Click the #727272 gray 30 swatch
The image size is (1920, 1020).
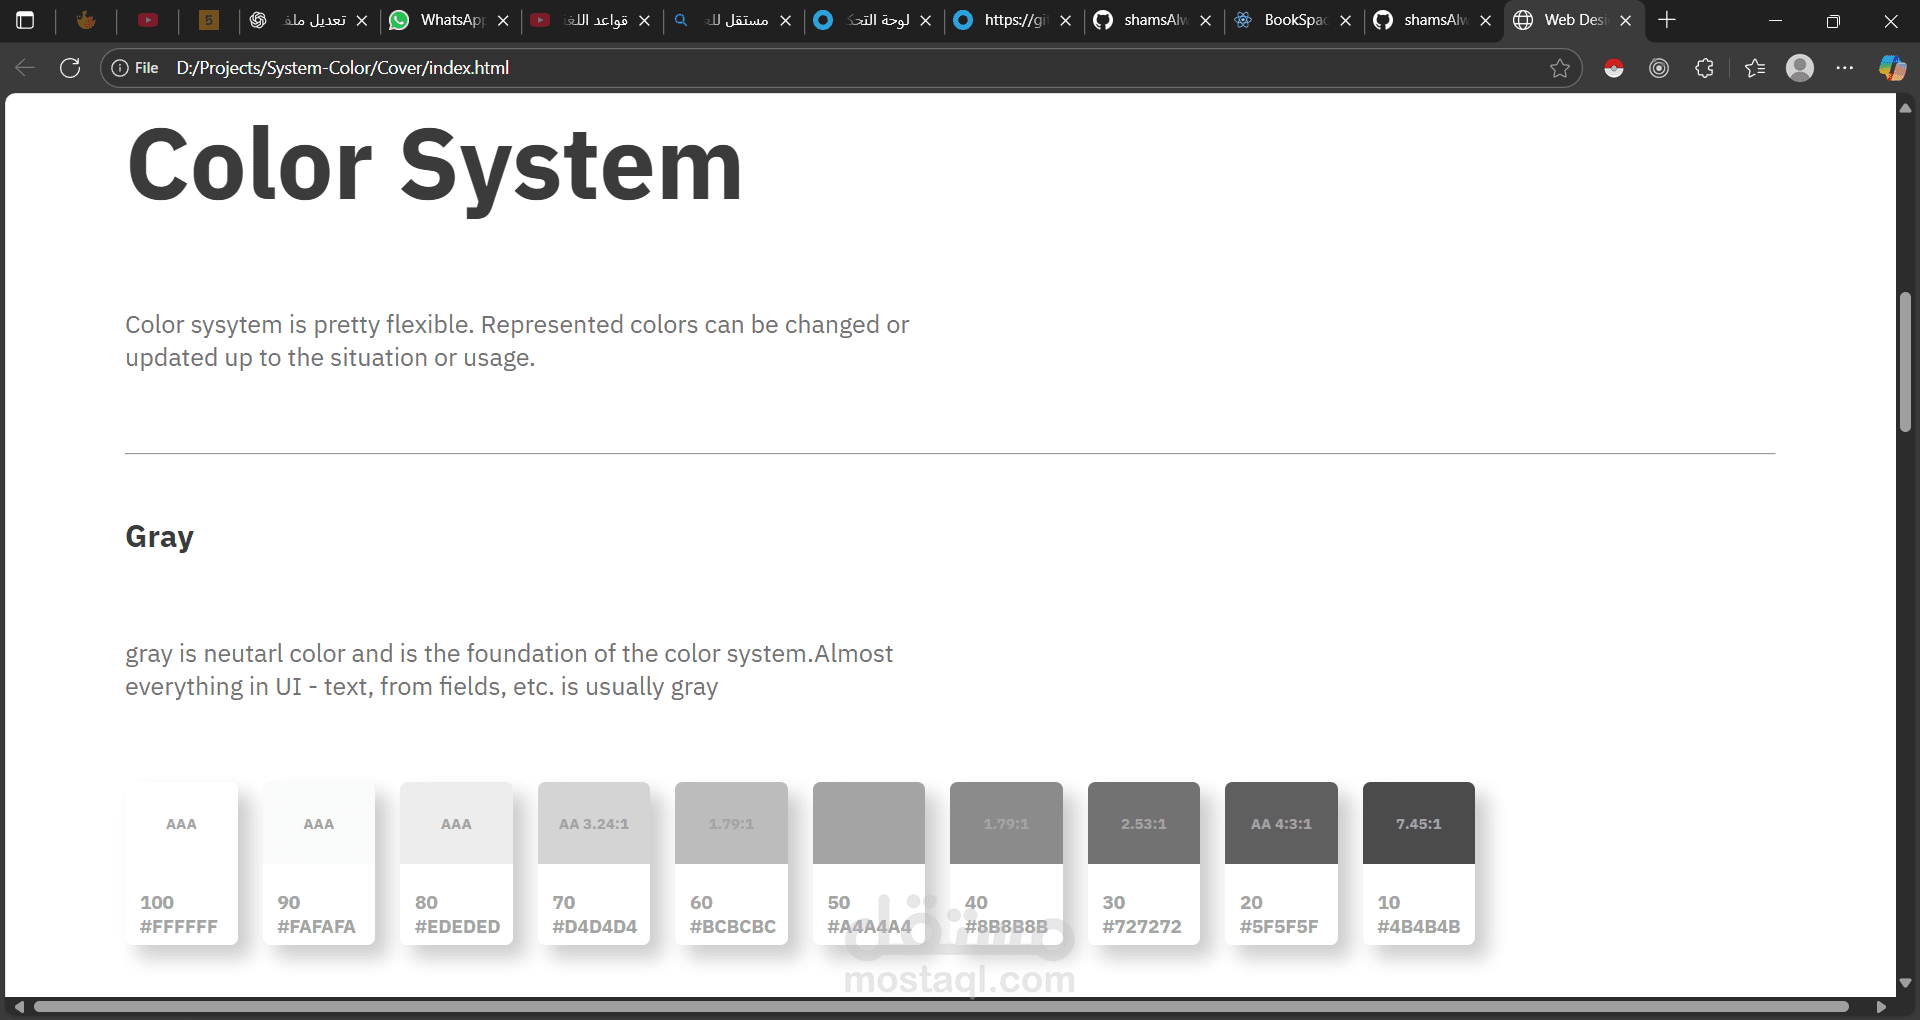[x=1143, y=862]
